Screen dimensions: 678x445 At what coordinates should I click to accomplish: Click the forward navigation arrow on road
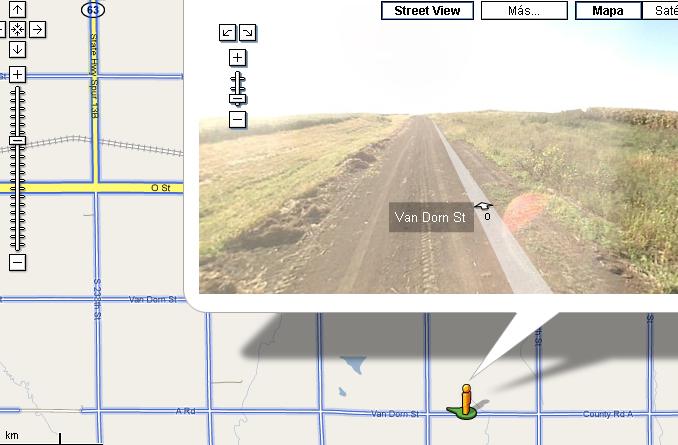(x=483, y=206)
